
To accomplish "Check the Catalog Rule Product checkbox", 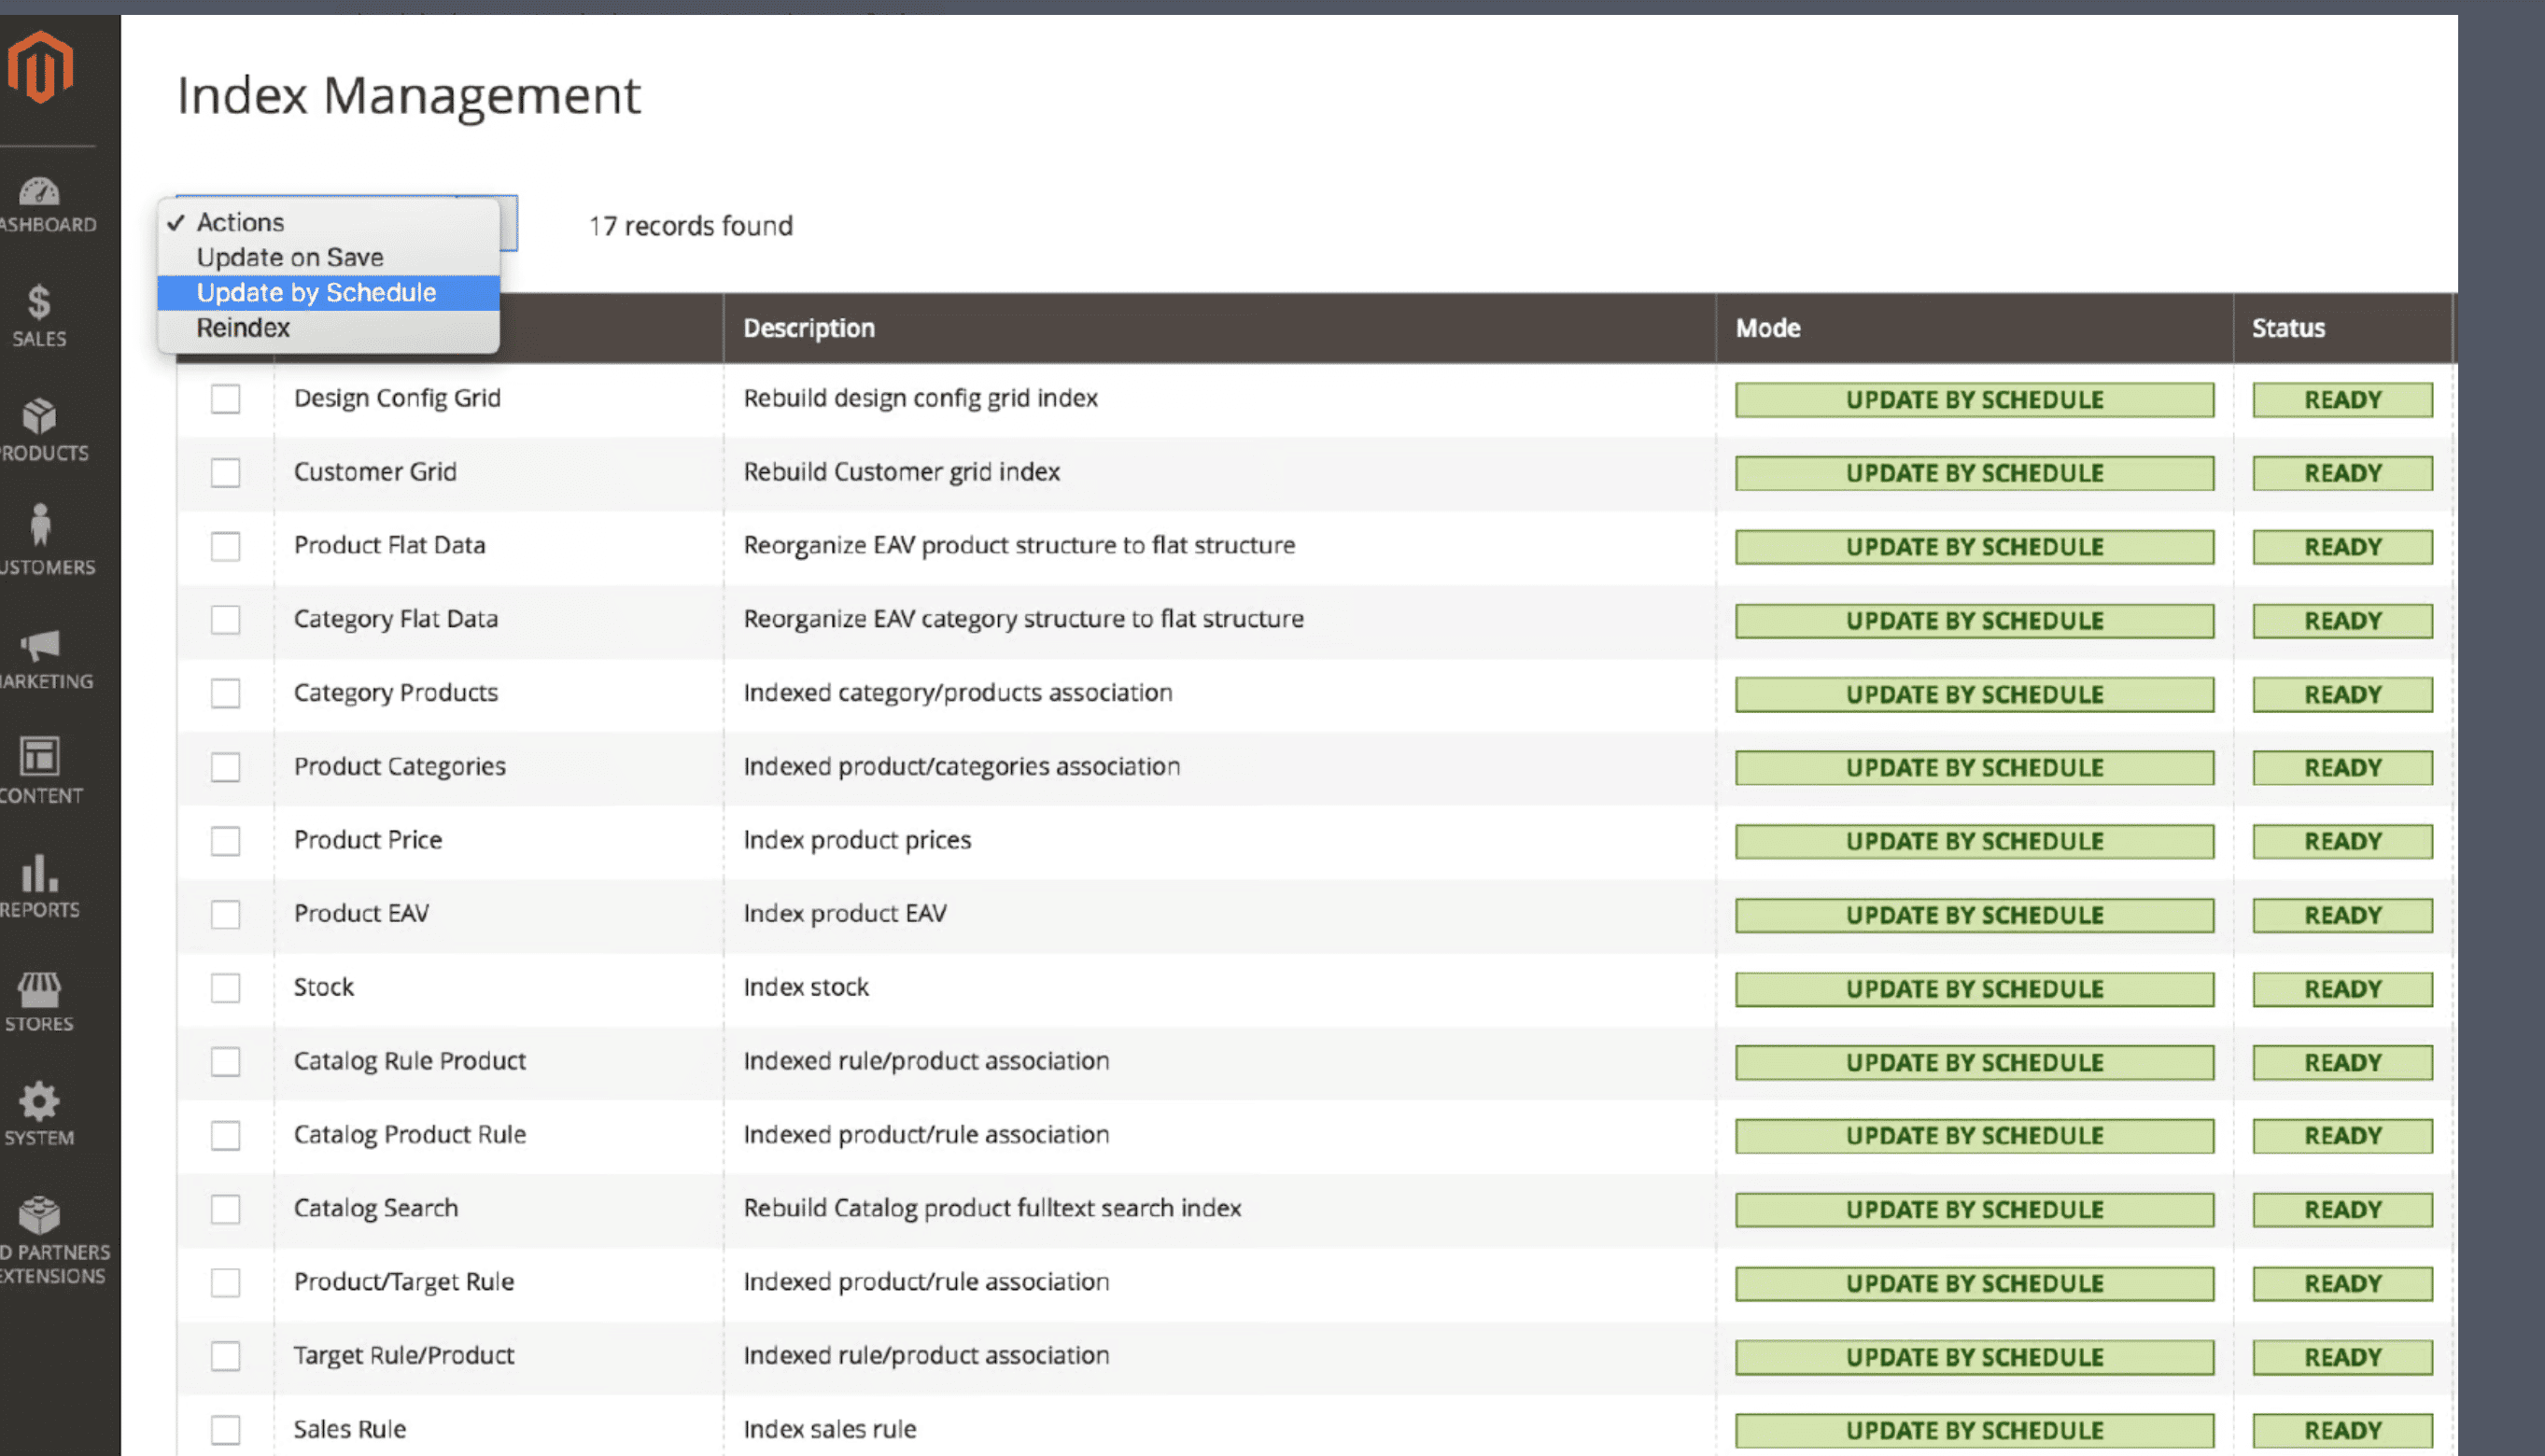I will 226,1062.
